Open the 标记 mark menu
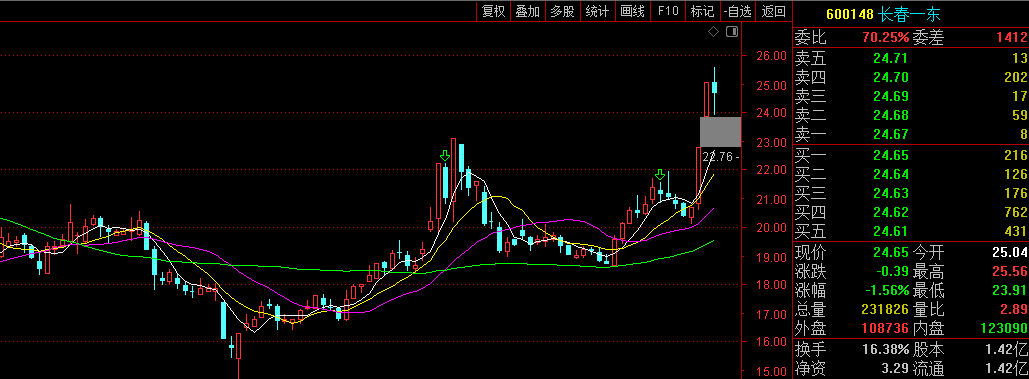 [x=702, y=11]
